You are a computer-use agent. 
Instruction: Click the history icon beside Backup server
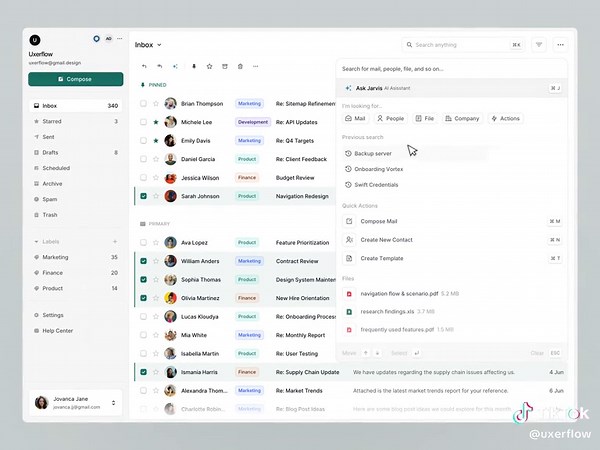(x=348, y=153)
